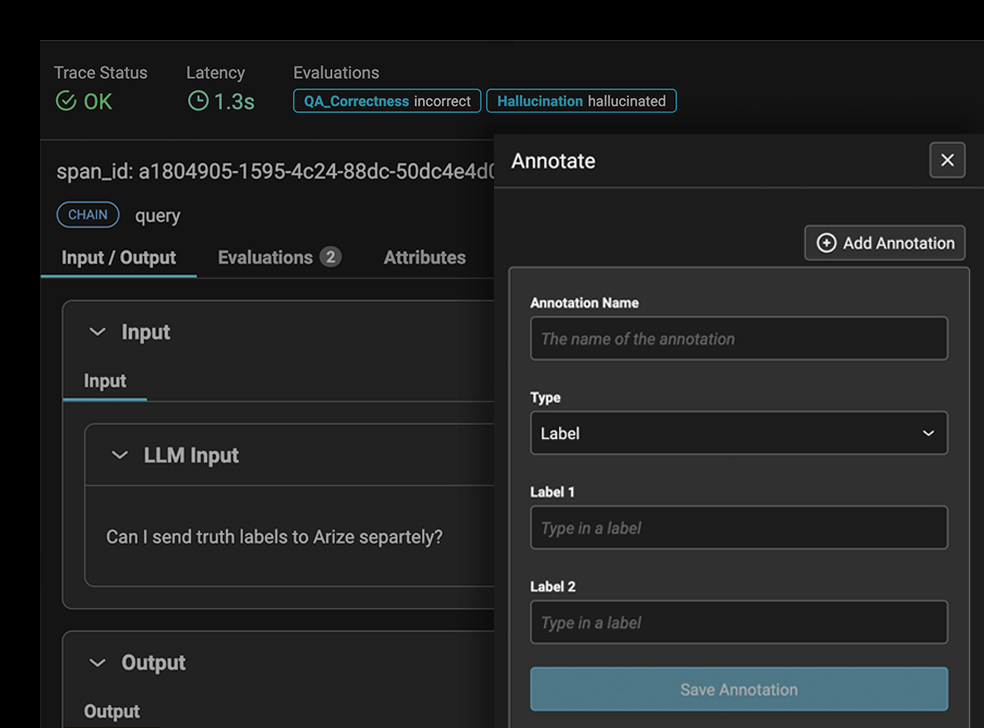Click the CHAIN span kind badge
This screenshot has width=984, height=728.
tap(88, 215)
